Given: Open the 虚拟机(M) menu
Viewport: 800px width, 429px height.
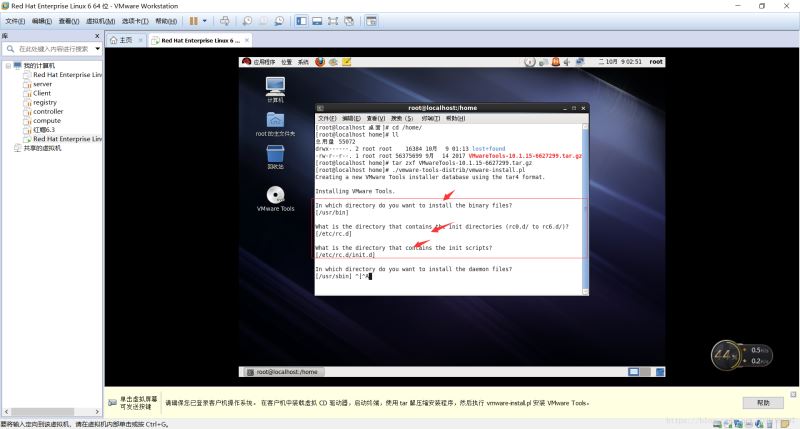Looking at the screenshot, I should click(x=98, y=20).
